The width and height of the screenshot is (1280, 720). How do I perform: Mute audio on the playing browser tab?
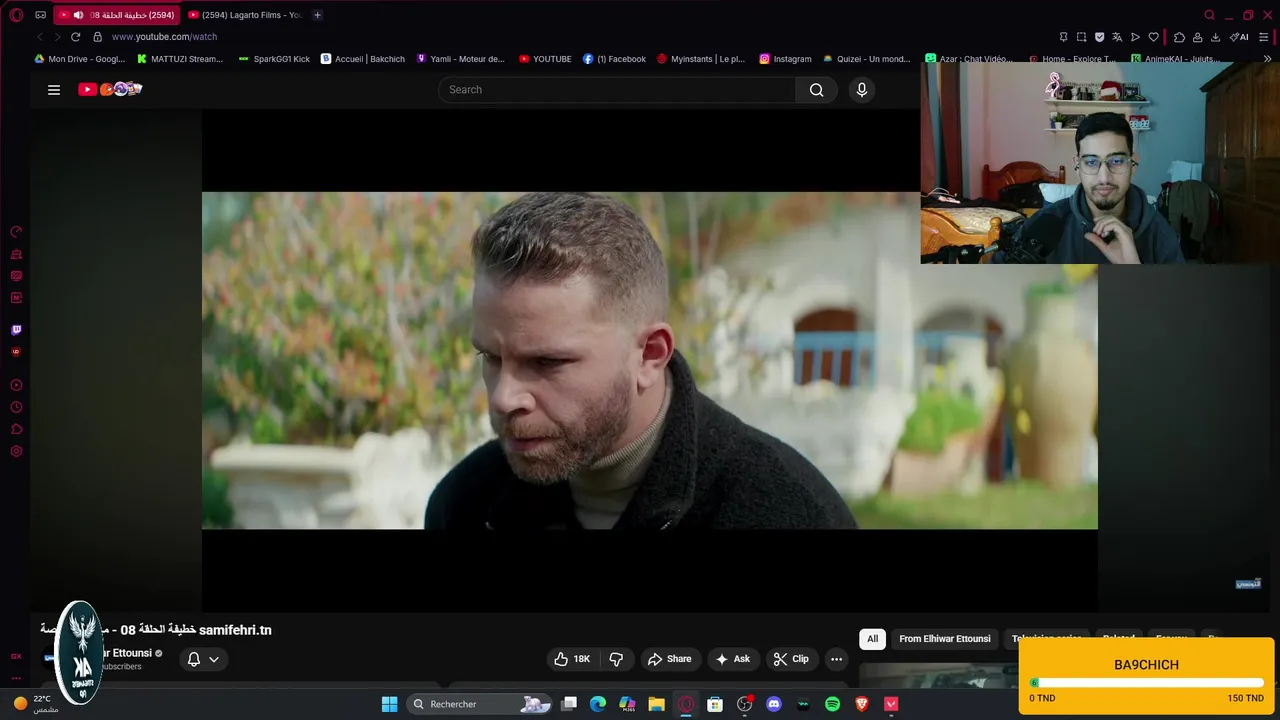tap(78, 15)
